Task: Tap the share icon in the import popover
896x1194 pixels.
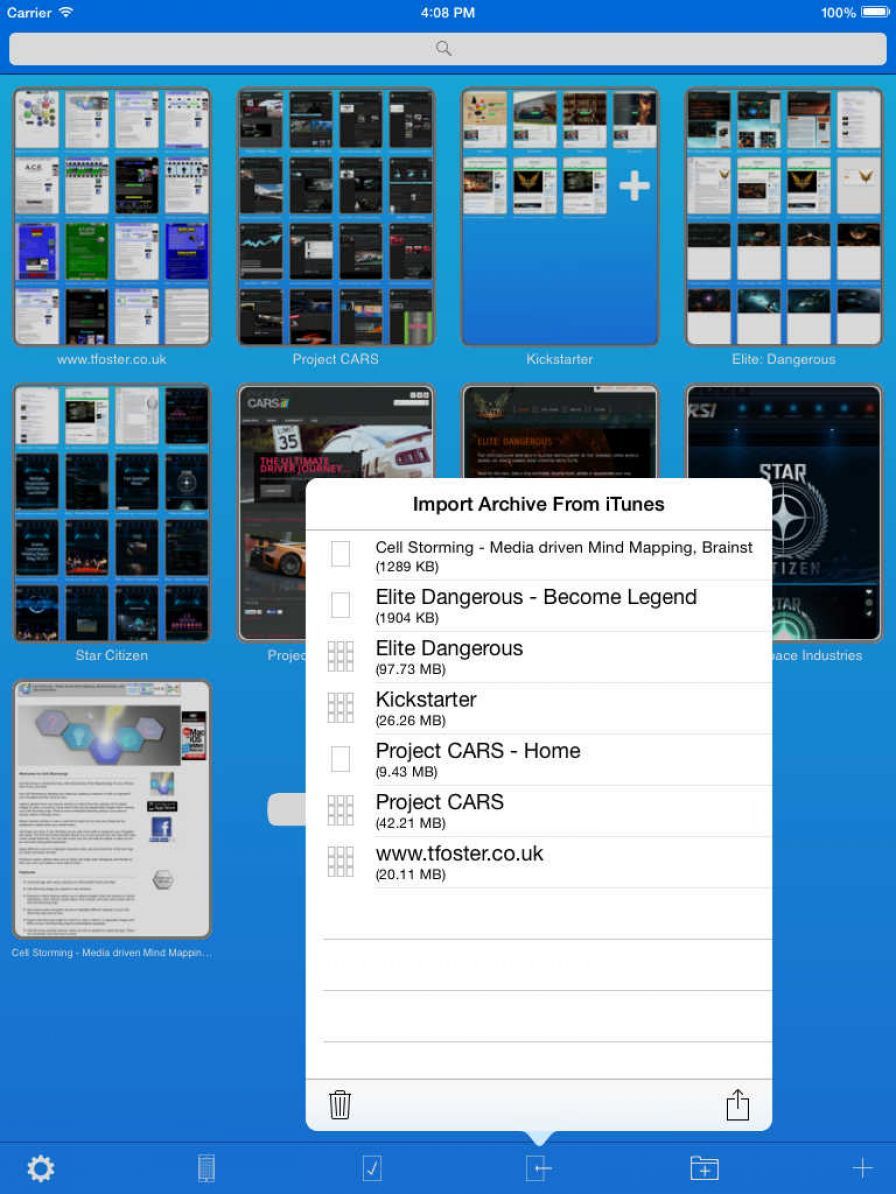Action: (x=738, y=1105)
